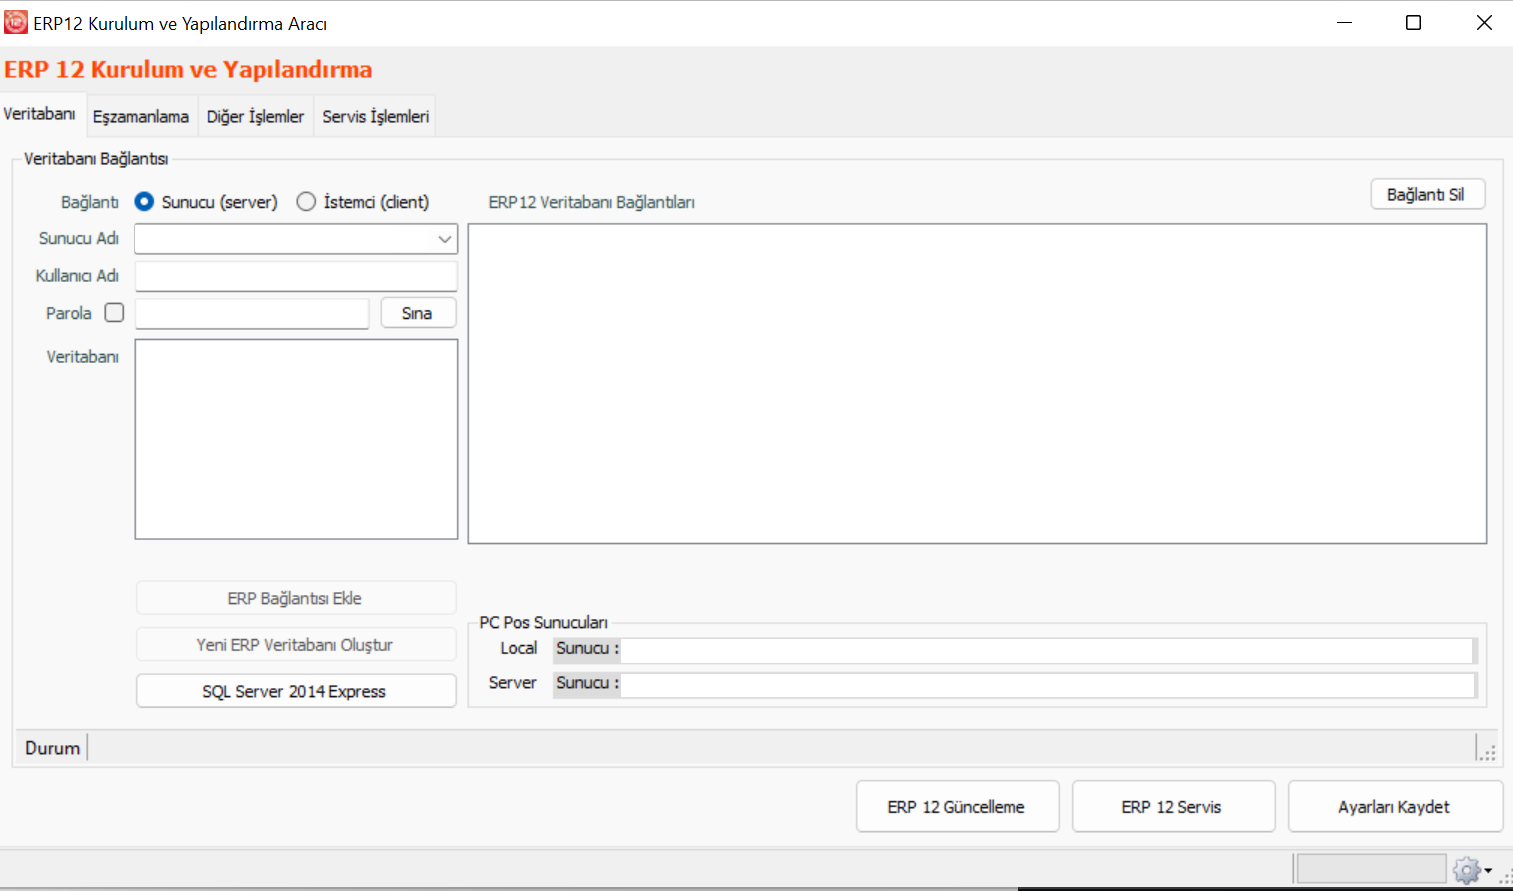
Task: Open dropdown arrow next to gear icon
Action: tap(1488, 870)
